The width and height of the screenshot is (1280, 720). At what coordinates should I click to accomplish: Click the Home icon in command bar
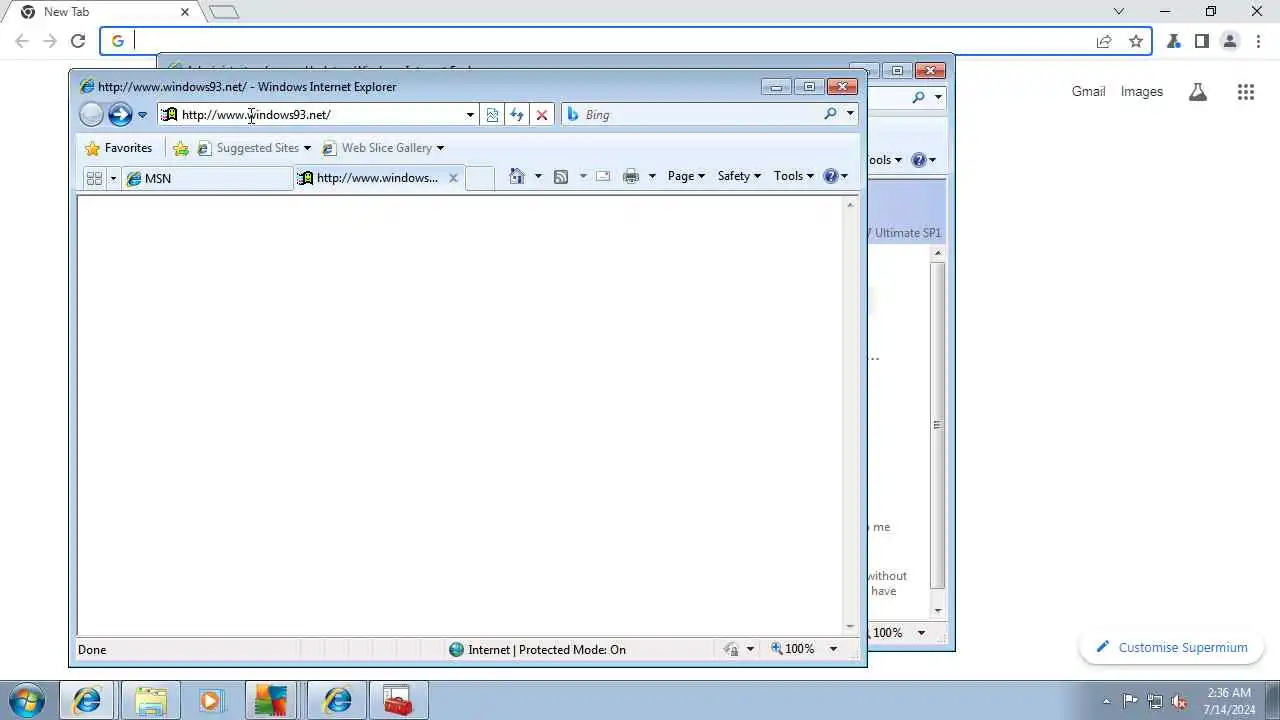[x=517, y=176]
